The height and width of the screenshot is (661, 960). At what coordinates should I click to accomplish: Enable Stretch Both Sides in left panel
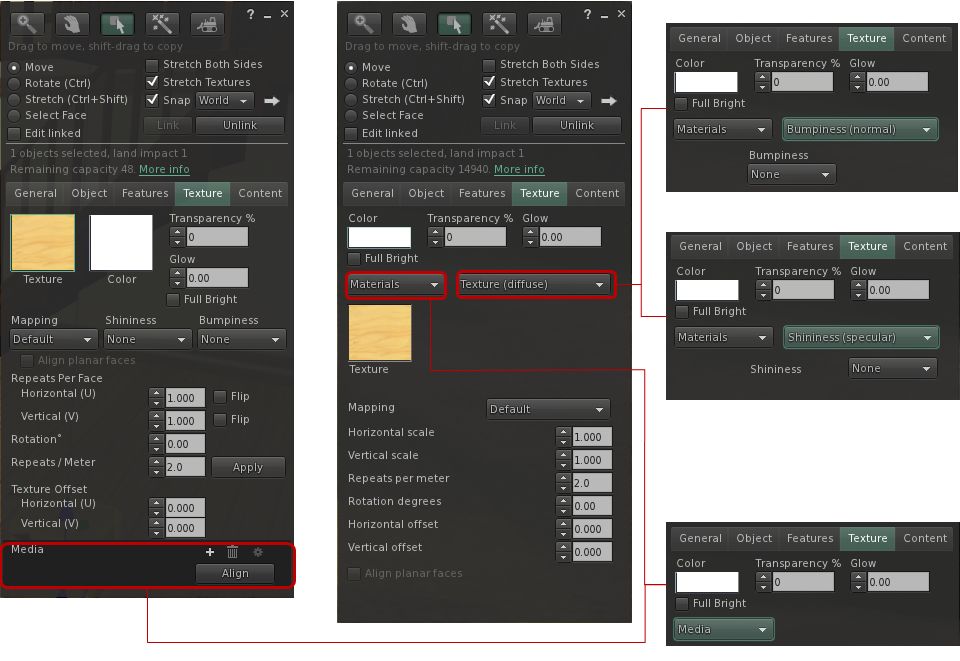coord(153,65)
